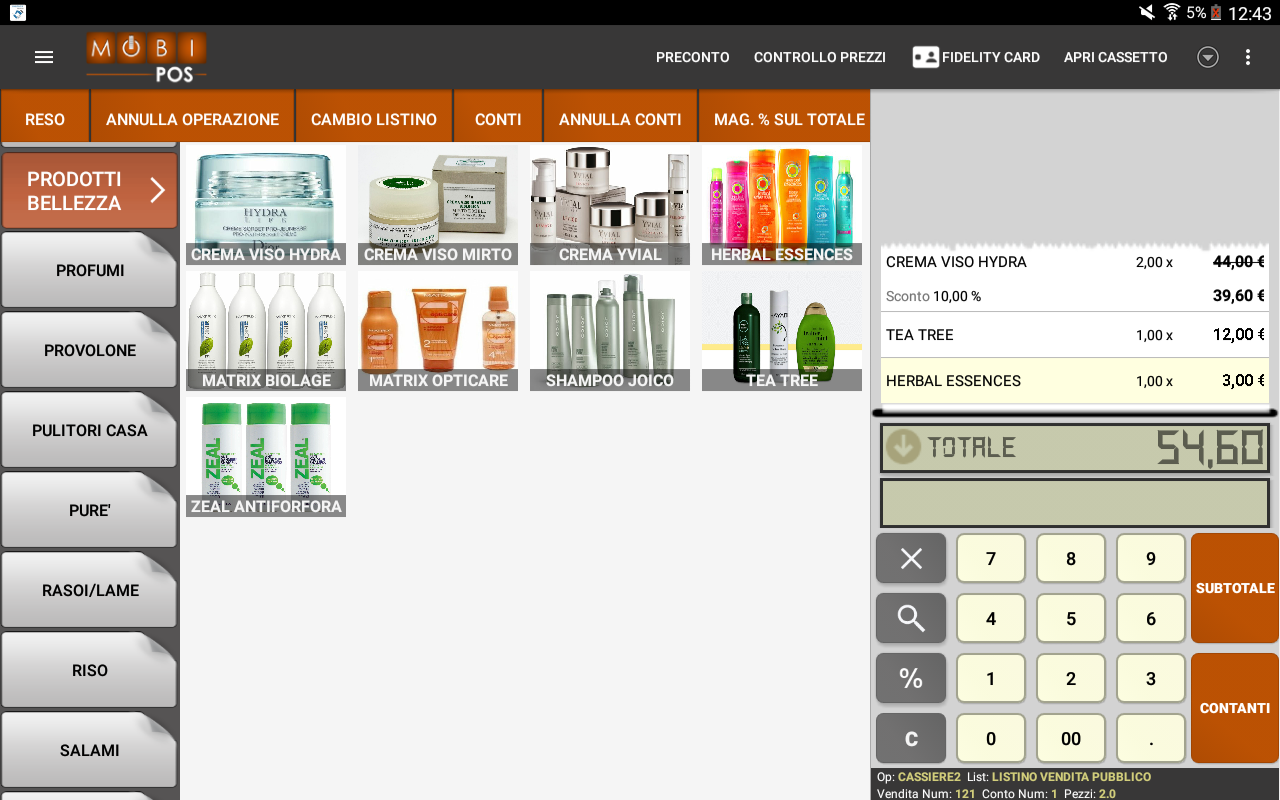Select APRI CASSETTO in header
The image size is (1280, 800).
[1116, 57]
